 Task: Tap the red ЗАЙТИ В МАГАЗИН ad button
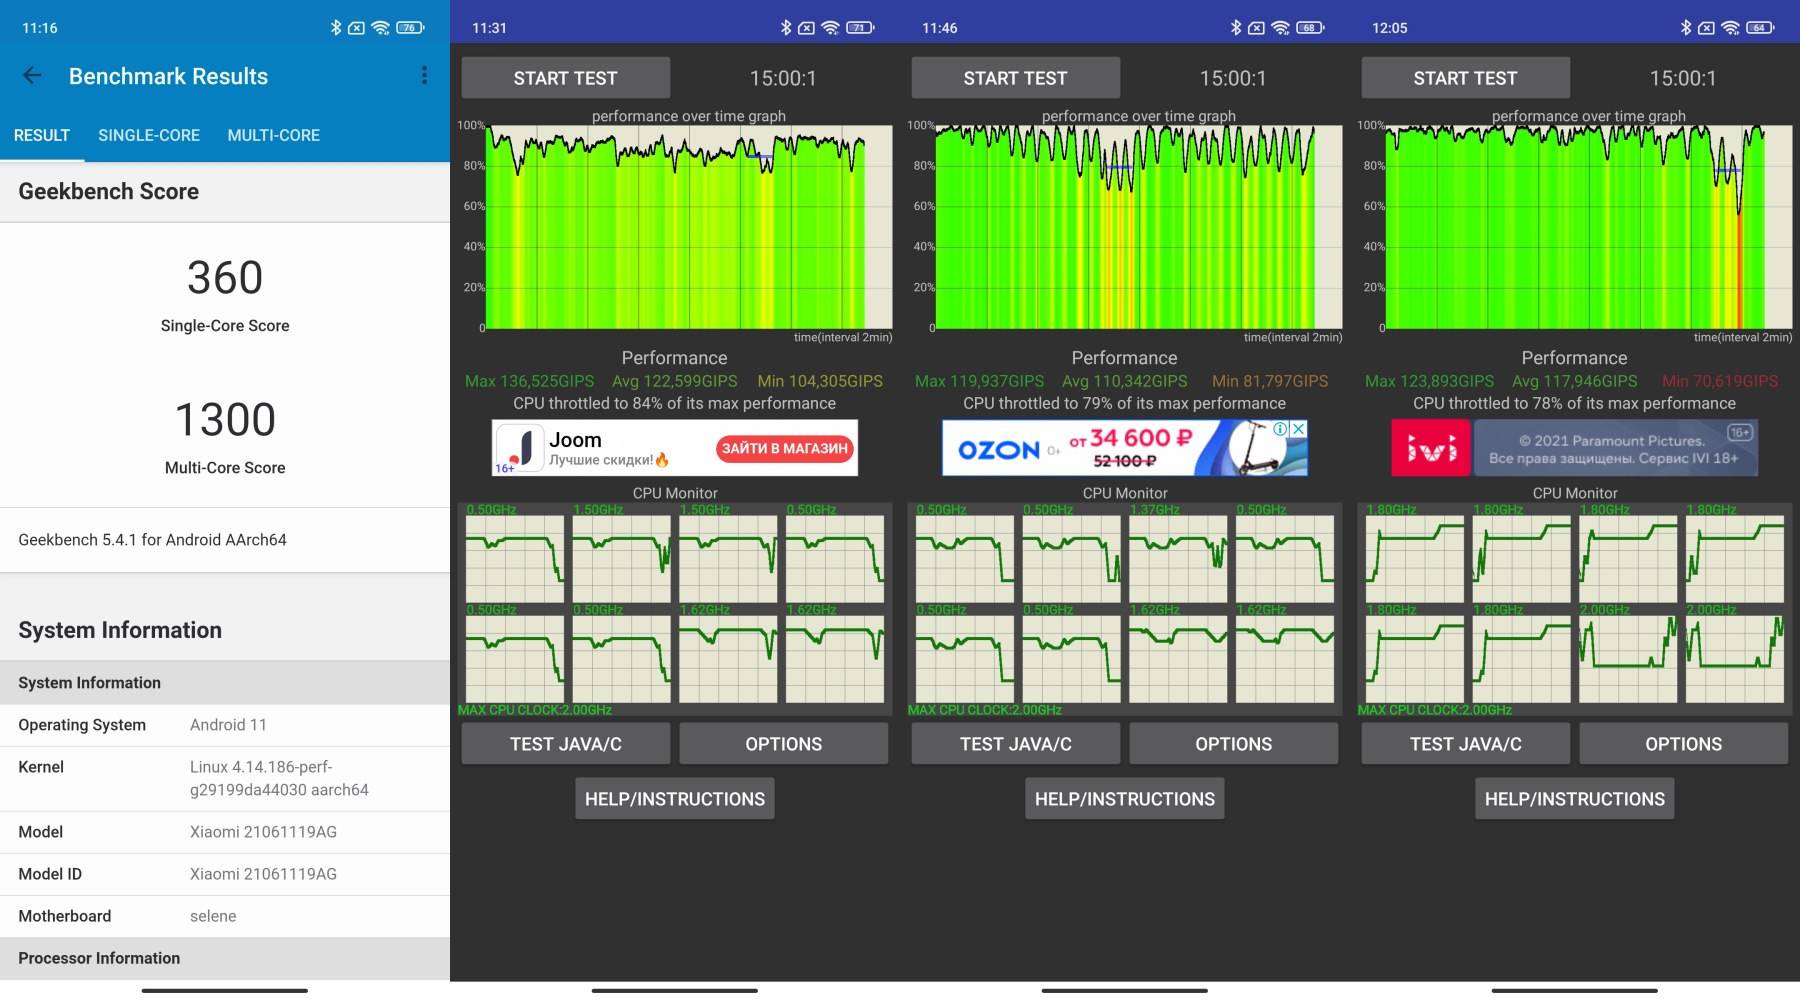pos(785,448)
